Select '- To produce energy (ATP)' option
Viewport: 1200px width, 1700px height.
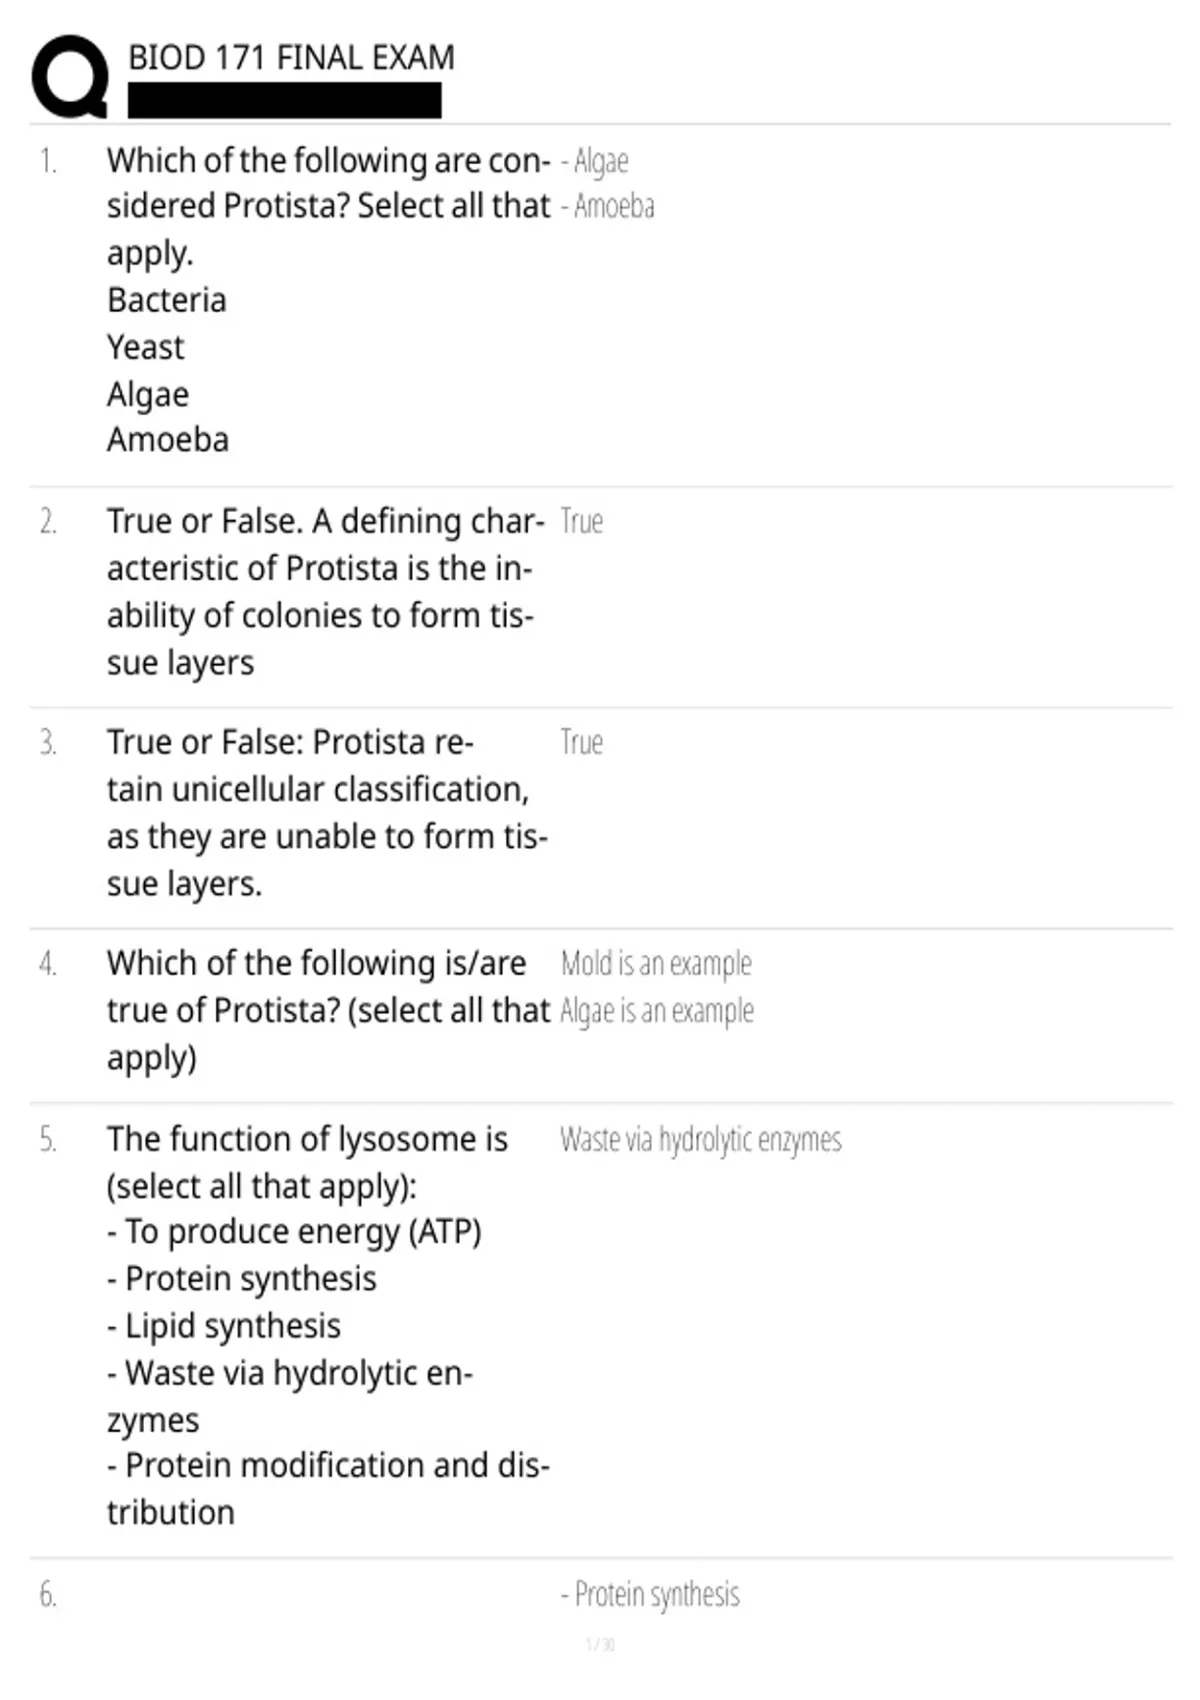click(294, 1232)
